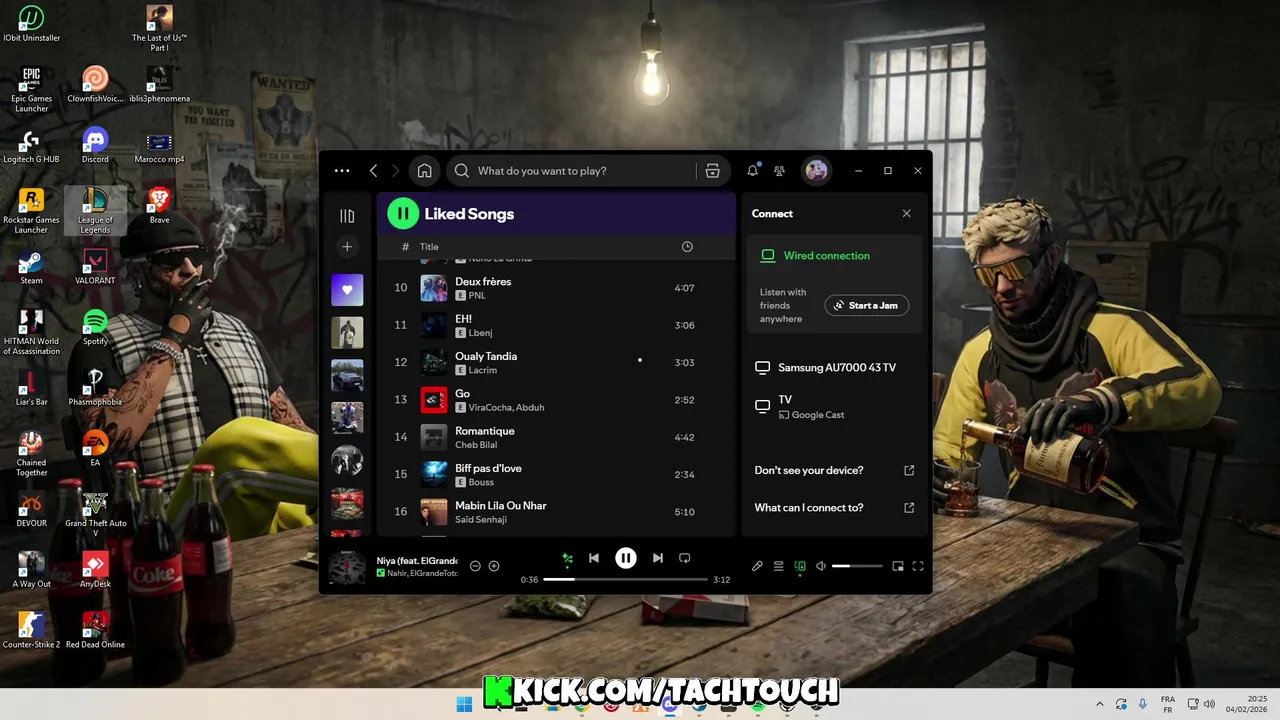Open the What's New notifications bell
Screen dimensions: 1280x720
coord(753,171)
